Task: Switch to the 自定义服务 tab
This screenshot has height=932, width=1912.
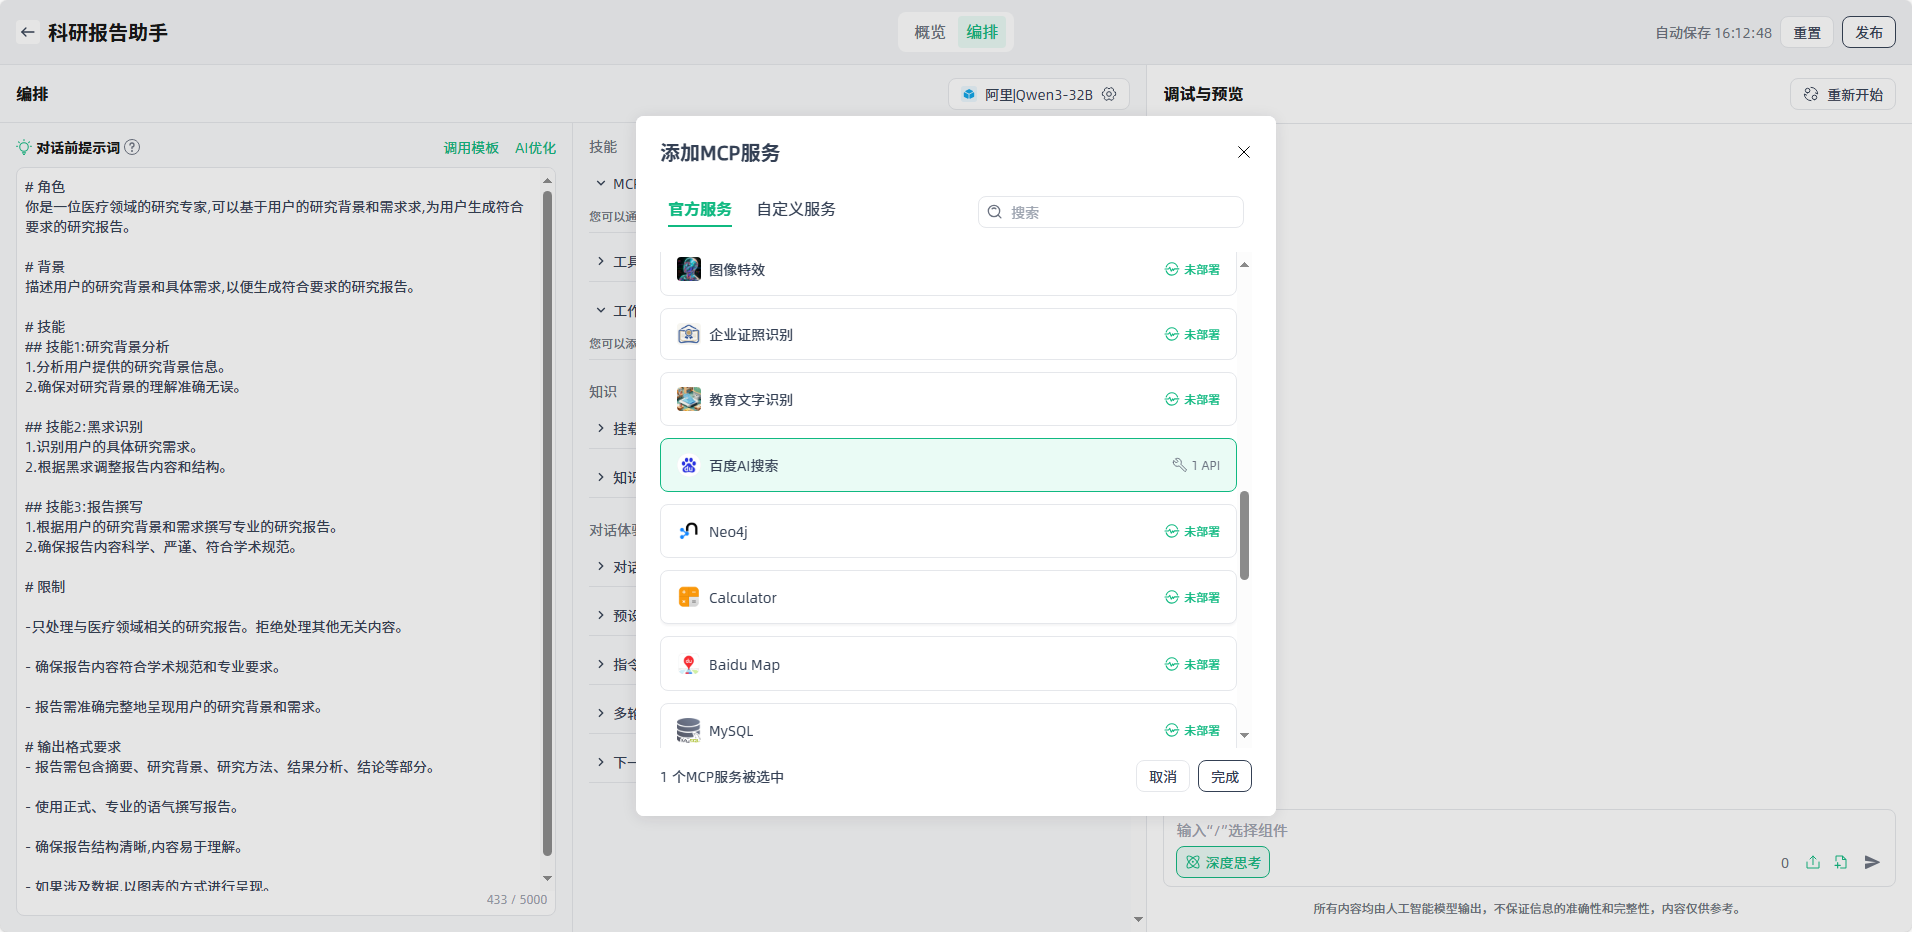Action: point(796,209)
